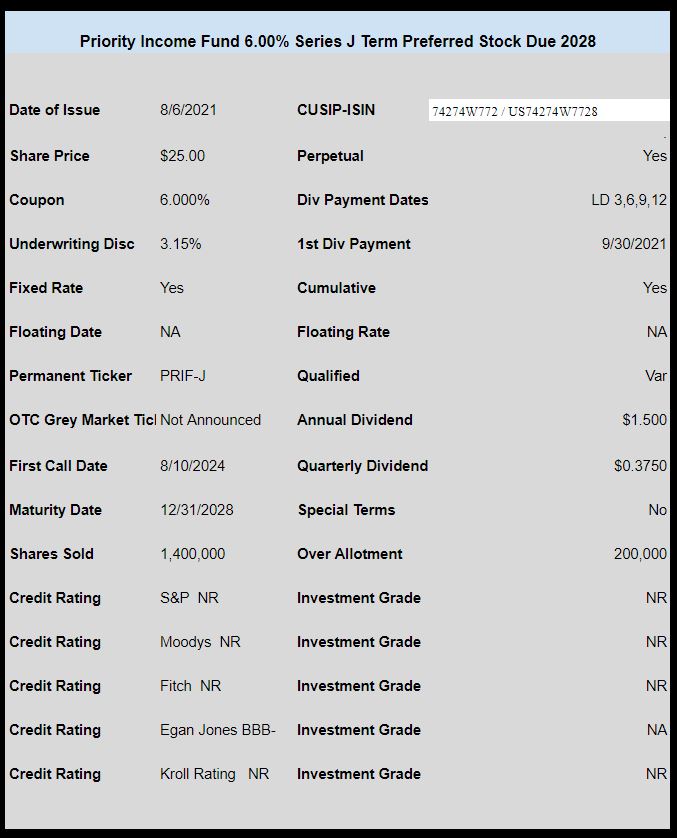Select the OTC Grey Market Not Announced cell
Viewport: 677px width, 838px height.
click(x=211, y=420)
